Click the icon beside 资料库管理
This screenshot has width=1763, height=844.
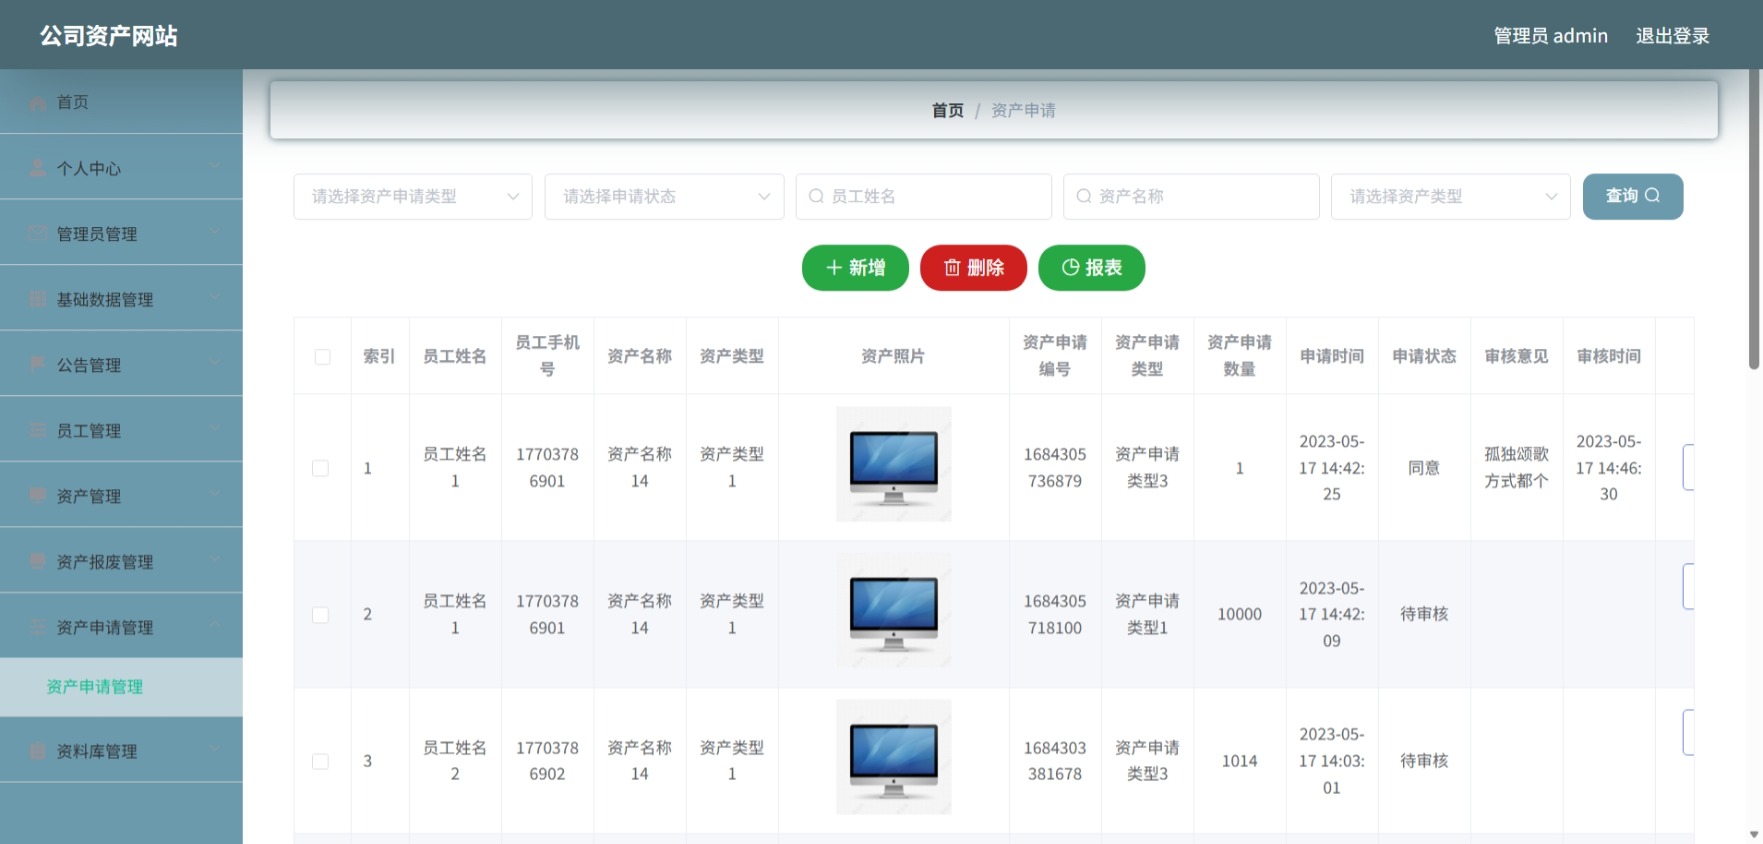[x=37, y=751]
